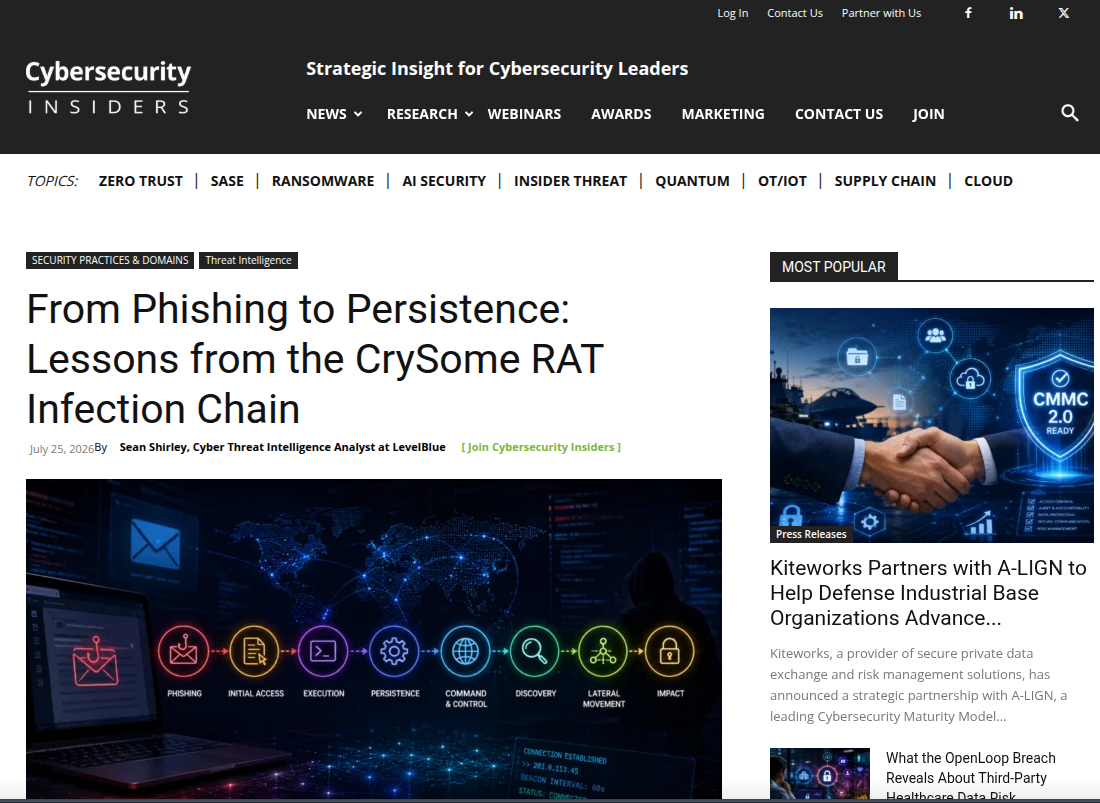This screenshot has height=803, width=1100.
Task: Open the X (Twitter) social icon
Action: [1064, 13]
